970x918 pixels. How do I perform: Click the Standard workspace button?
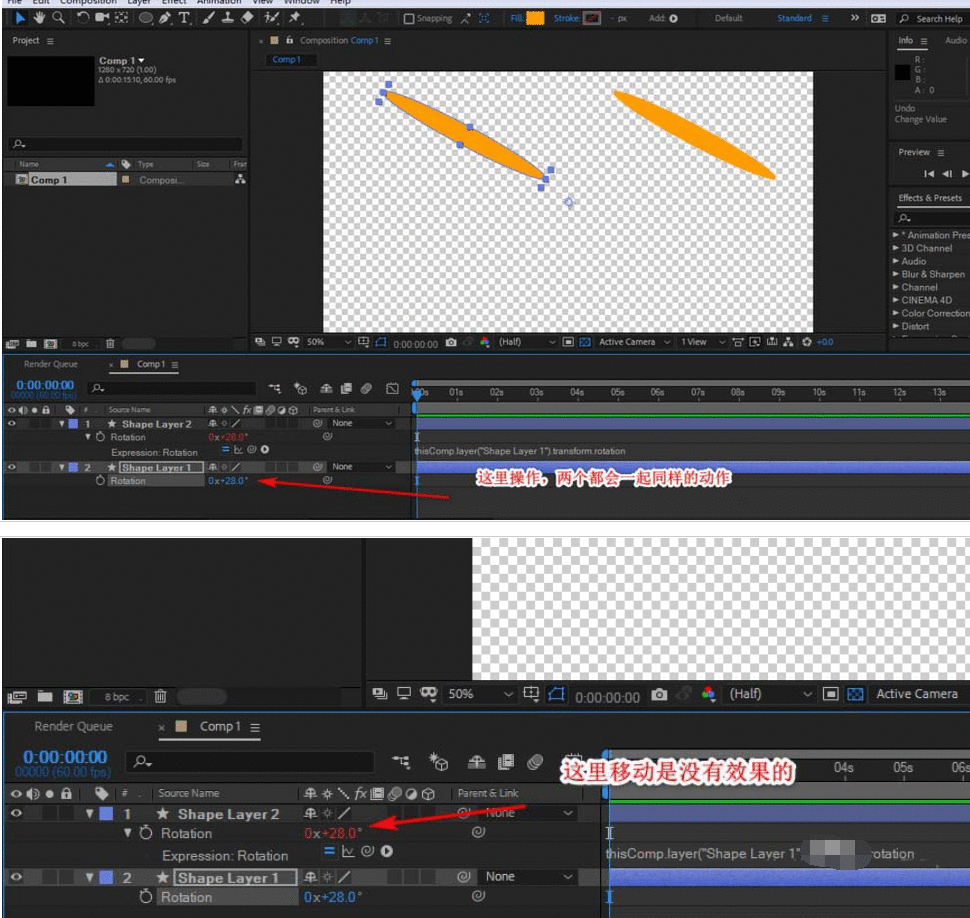(795, 18)
